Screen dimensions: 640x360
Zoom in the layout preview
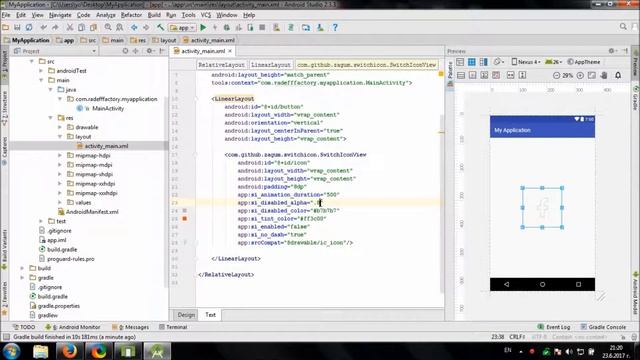click(x=580, y=76)
